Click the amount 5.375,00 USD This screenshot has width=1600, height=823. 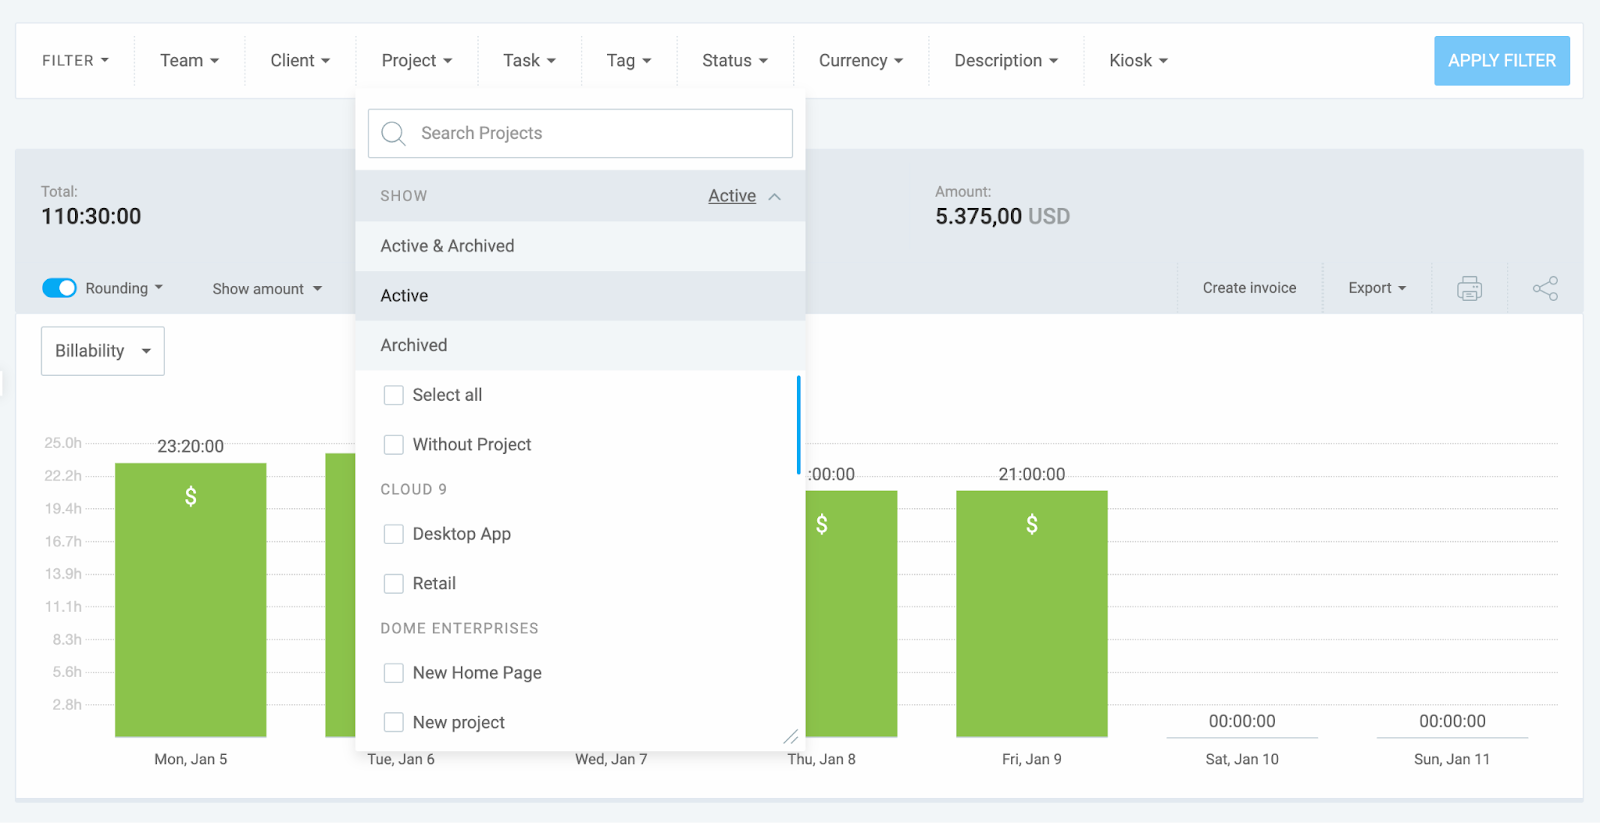point(1002,217)
